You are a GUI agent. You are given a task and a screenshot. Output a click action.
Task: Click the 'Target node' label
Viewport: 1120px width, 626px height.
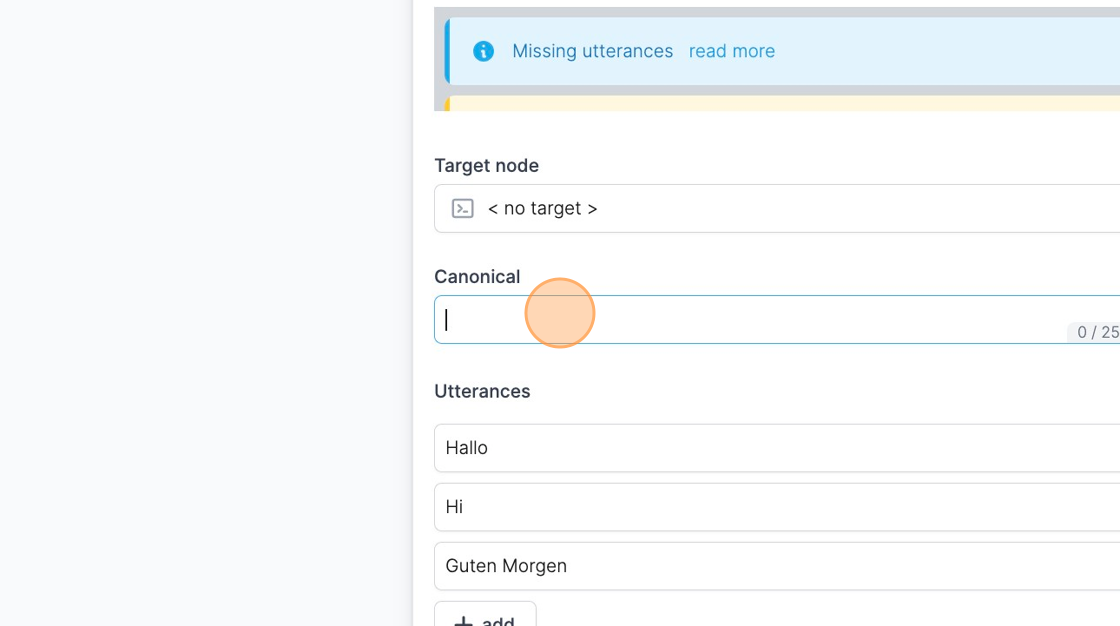click(x=486, y=166)
